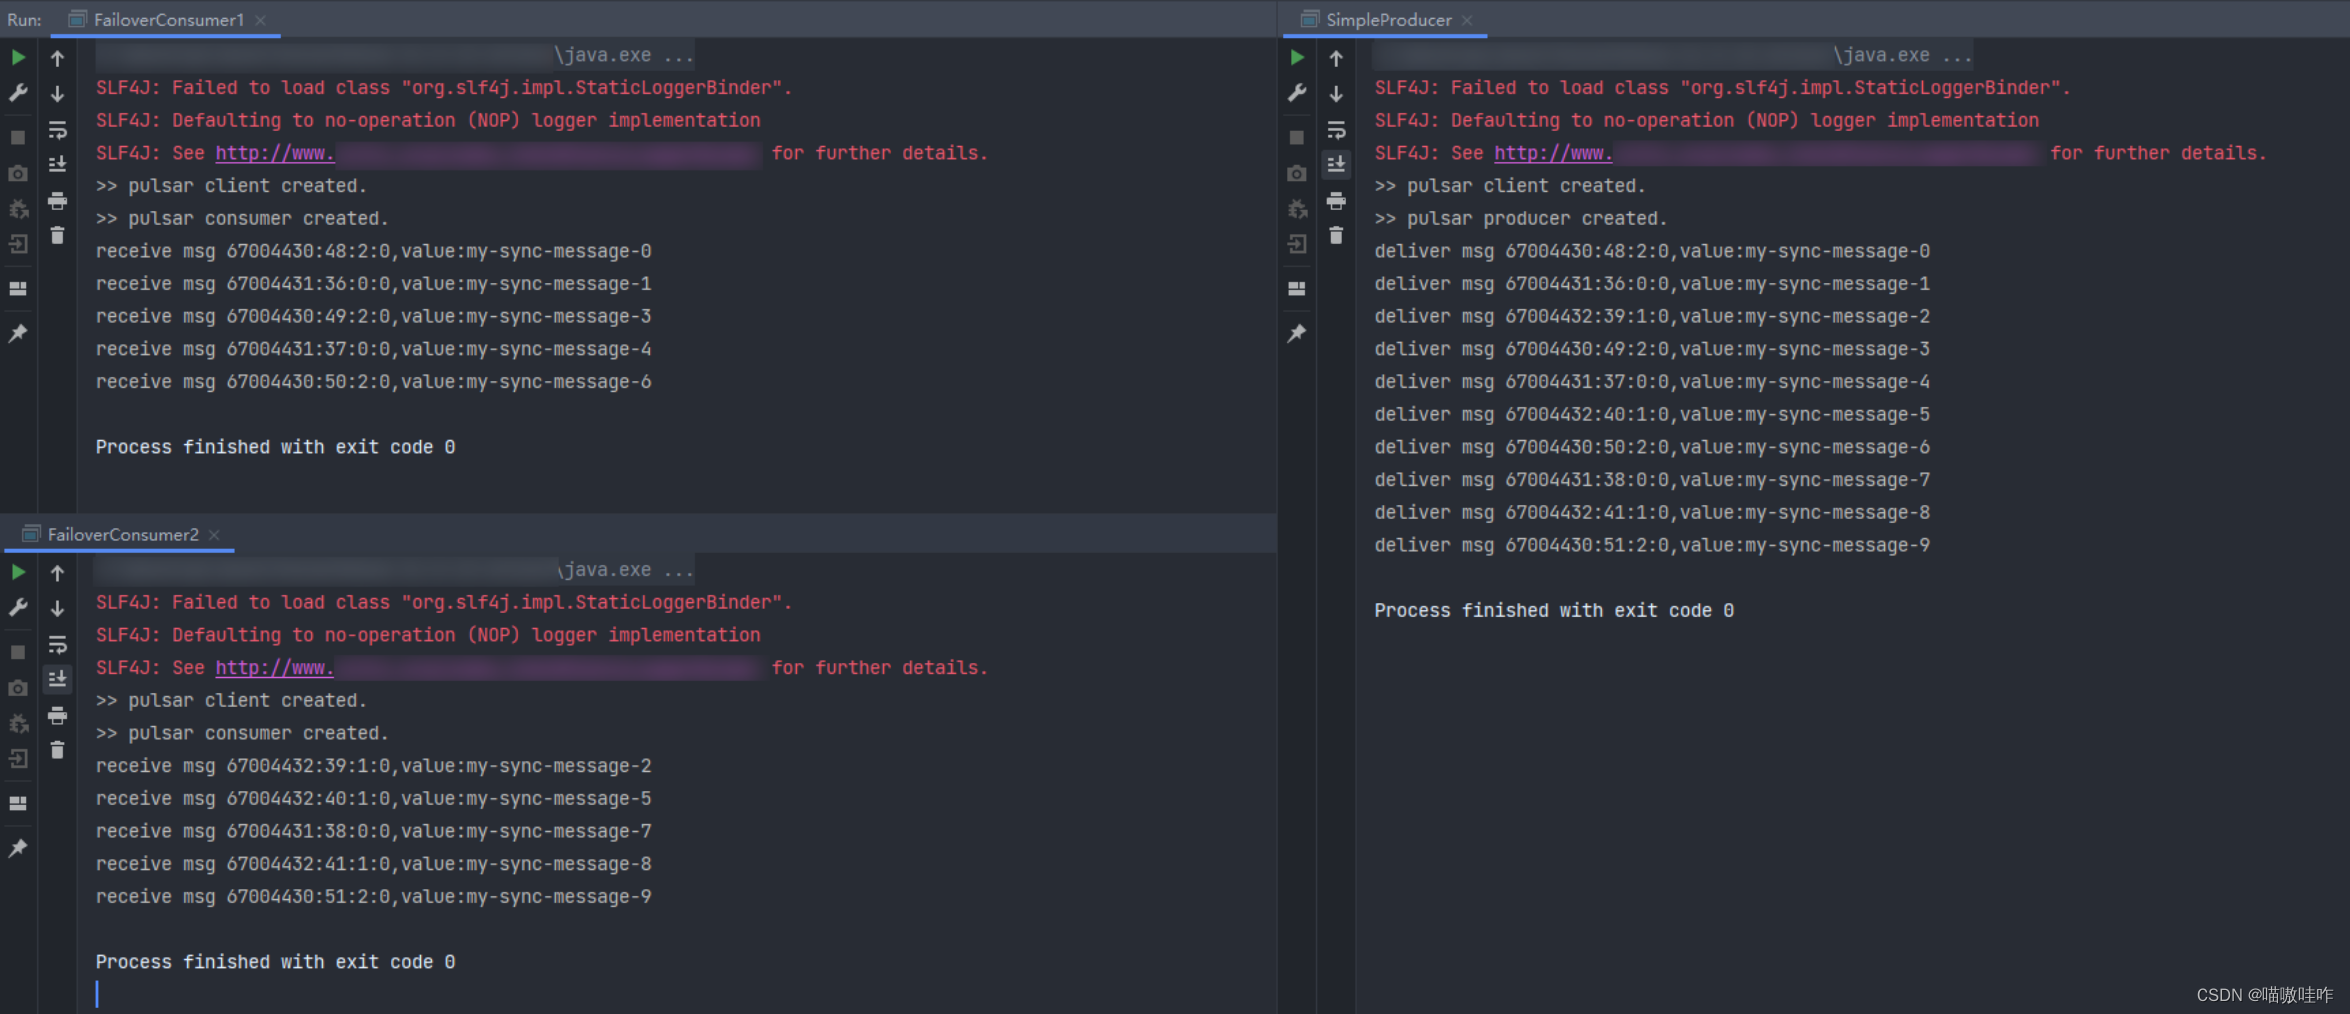
Task: Click line 'deliver msg ... my-sync-message-8'
Action: pyautogui.click(x=1652, y=512)
